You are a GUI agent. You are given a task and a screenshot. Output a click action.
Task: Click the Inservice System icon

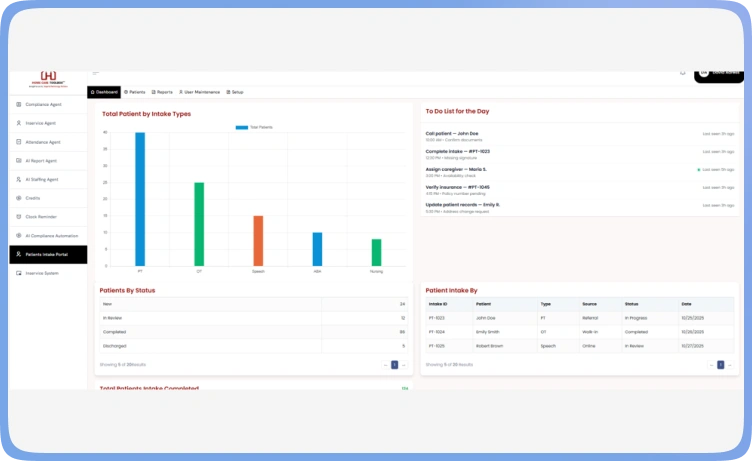(19, 273)
